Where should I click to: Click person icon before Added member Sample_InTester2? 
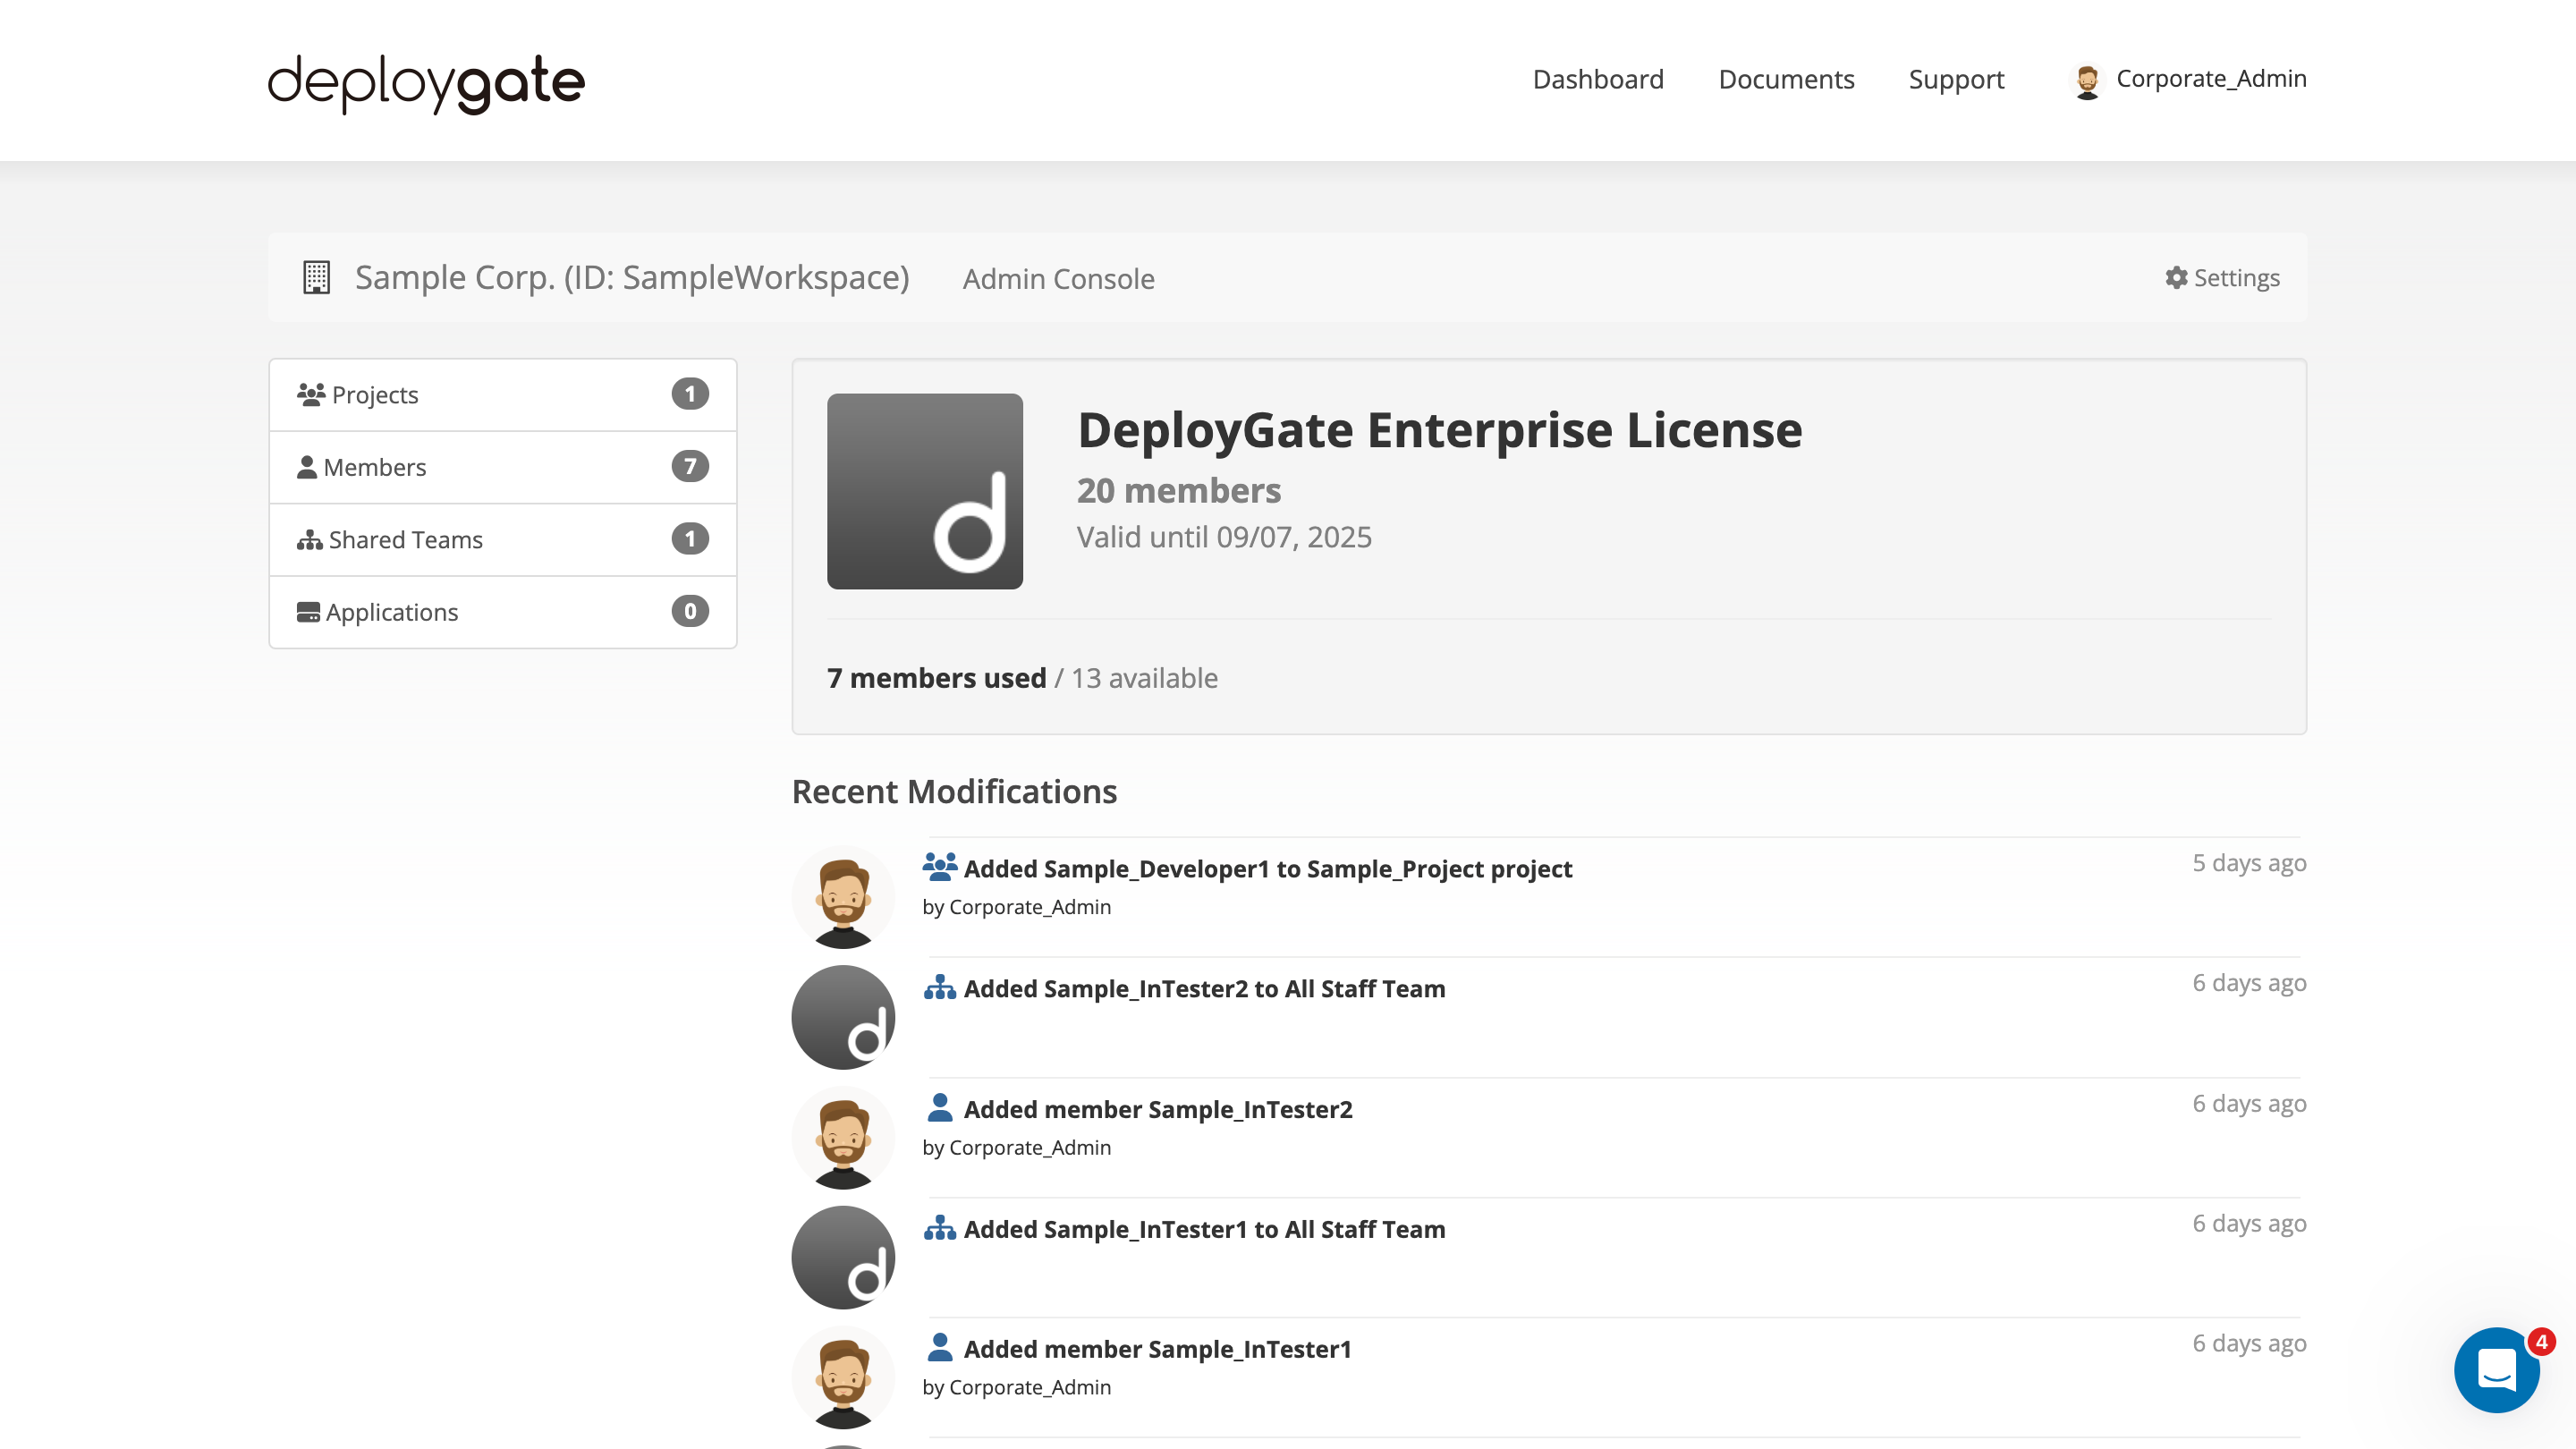[939, 1107]
